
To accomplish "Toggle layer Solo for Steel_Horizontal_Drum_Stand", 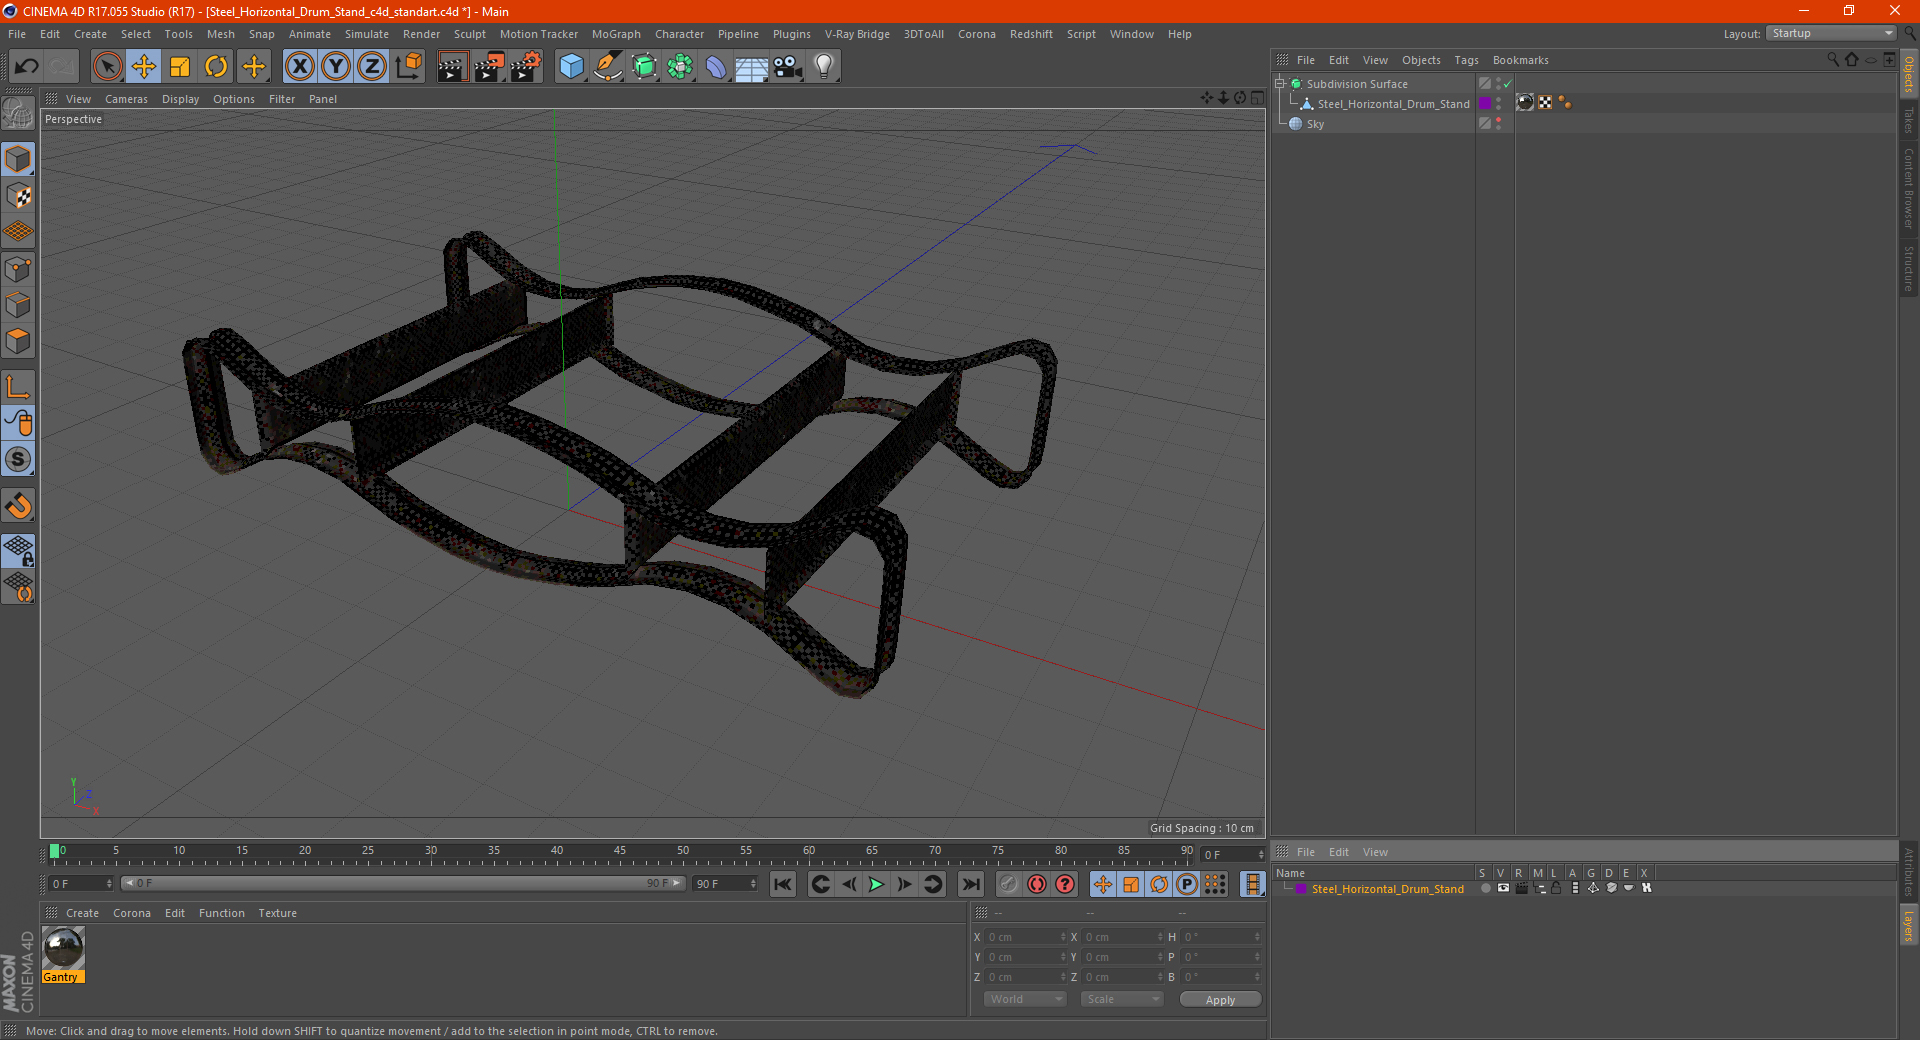I will (x=1486, y=888).
